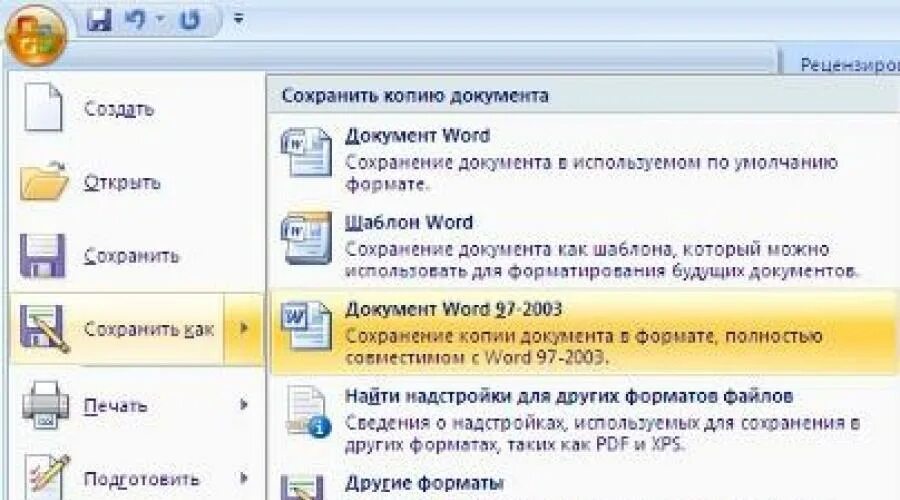Screen dimensions: 900x500
Task: Open Customize Quick Access Toolbar dropdown
Action: pyautogui.click(x=238, y=20)
